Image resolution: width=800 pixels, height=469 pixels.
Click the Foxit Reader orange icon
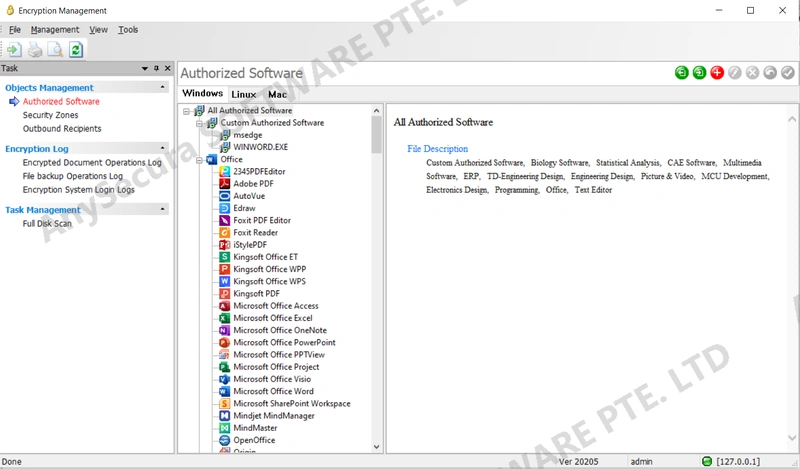[224, 233]
